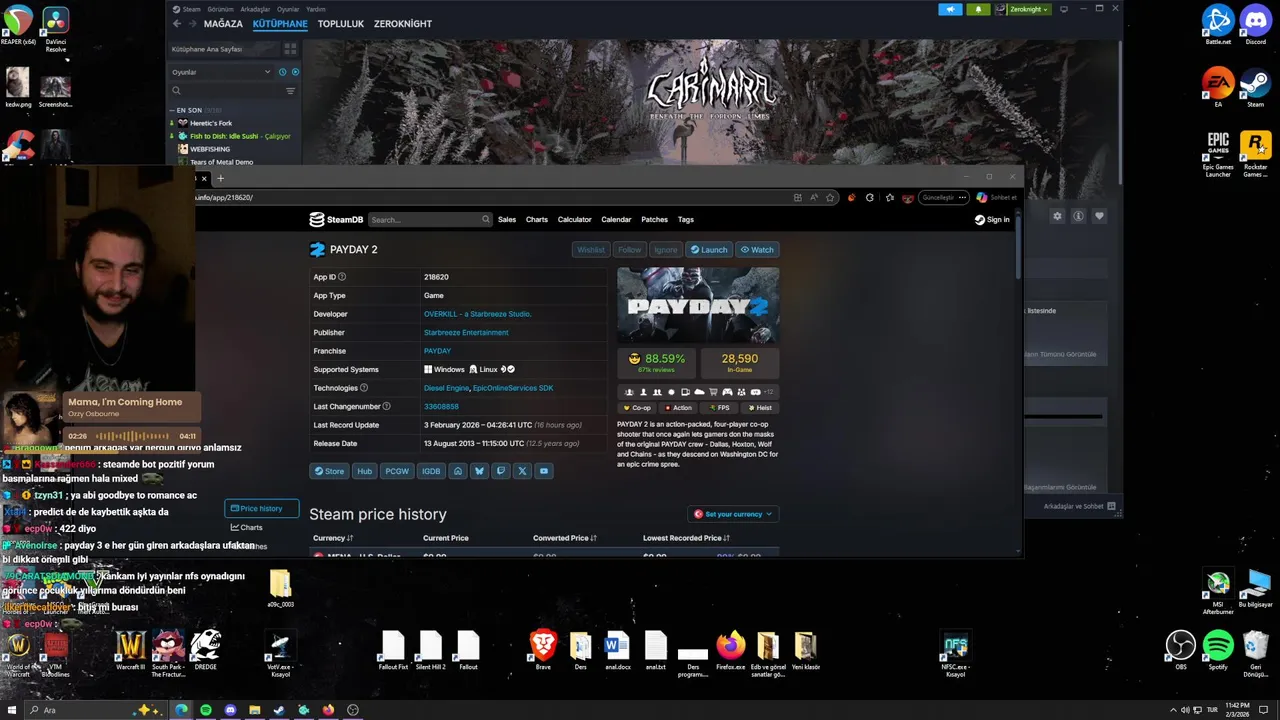This screenshot has width=1280, height=720.
Task: Open DaVinci Resolve desktop shortcut
Action: (x=56, y=28)
